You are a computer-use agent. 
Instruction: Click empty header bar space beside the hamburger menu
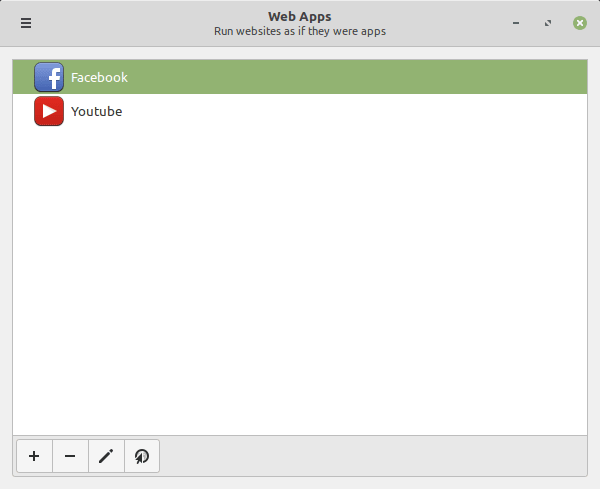[x=120, y=23]
